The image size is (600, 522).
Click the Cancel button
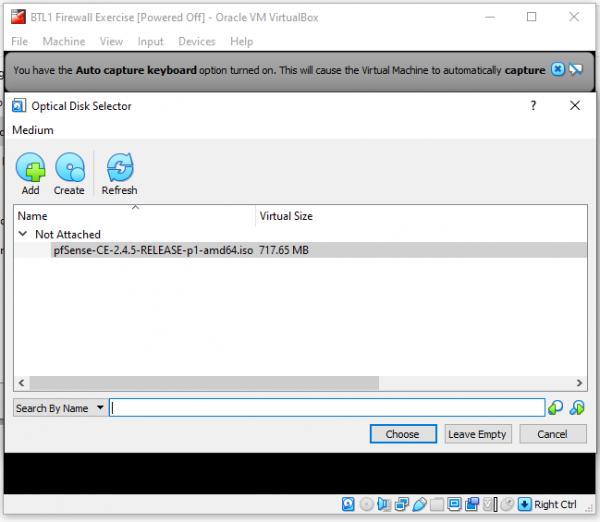click(x=553, y=434)
